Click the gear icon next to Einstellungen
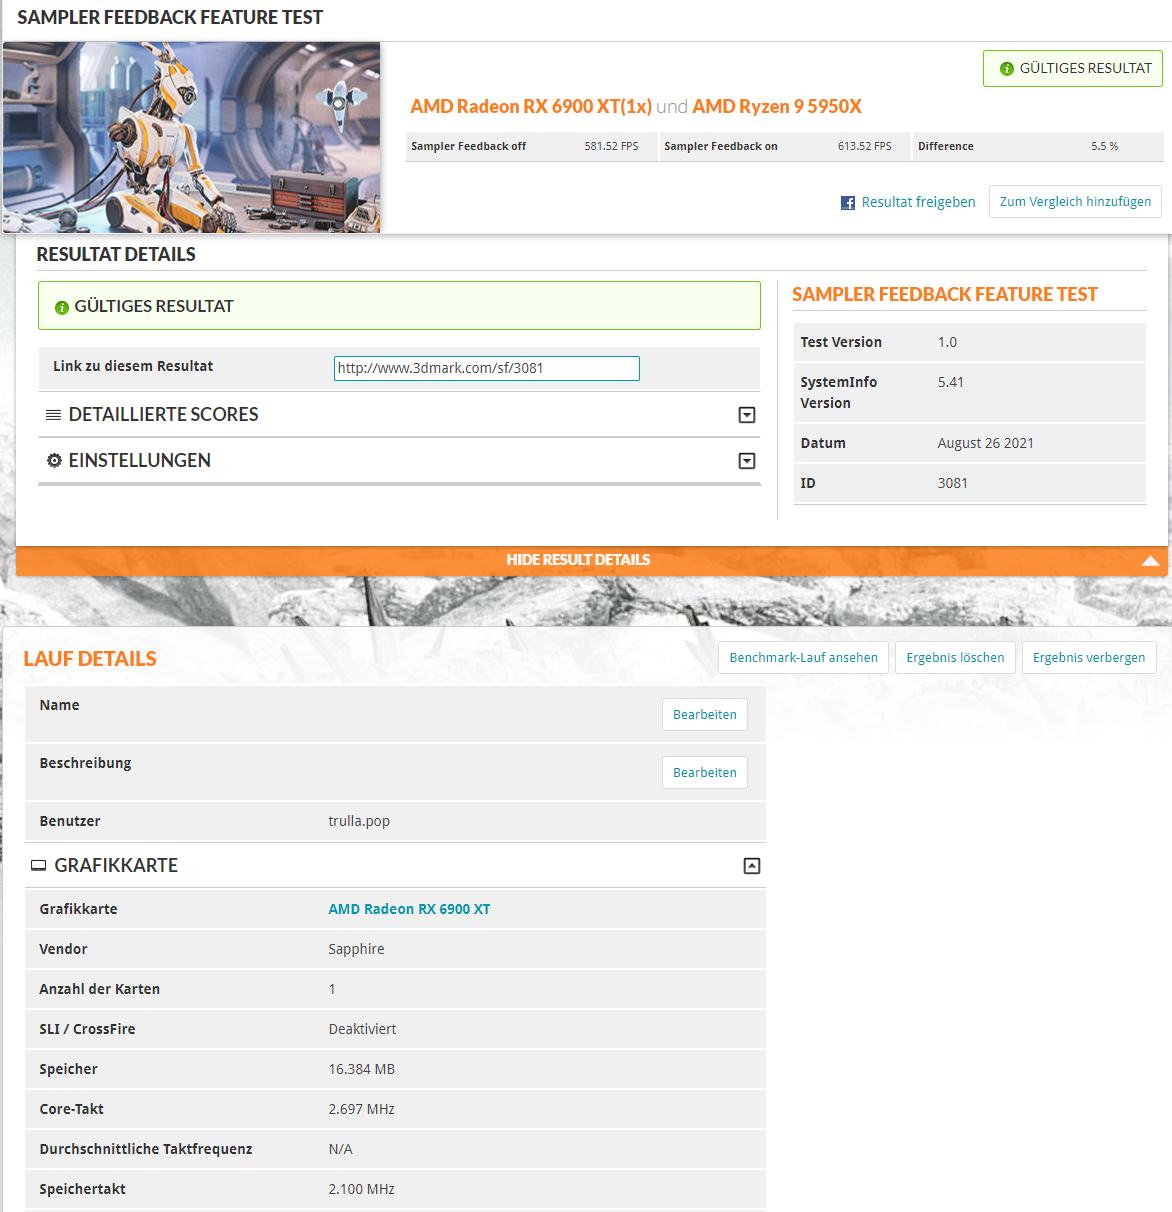Viewport: 1172px width, 1212px height. (x=54, y=461)
